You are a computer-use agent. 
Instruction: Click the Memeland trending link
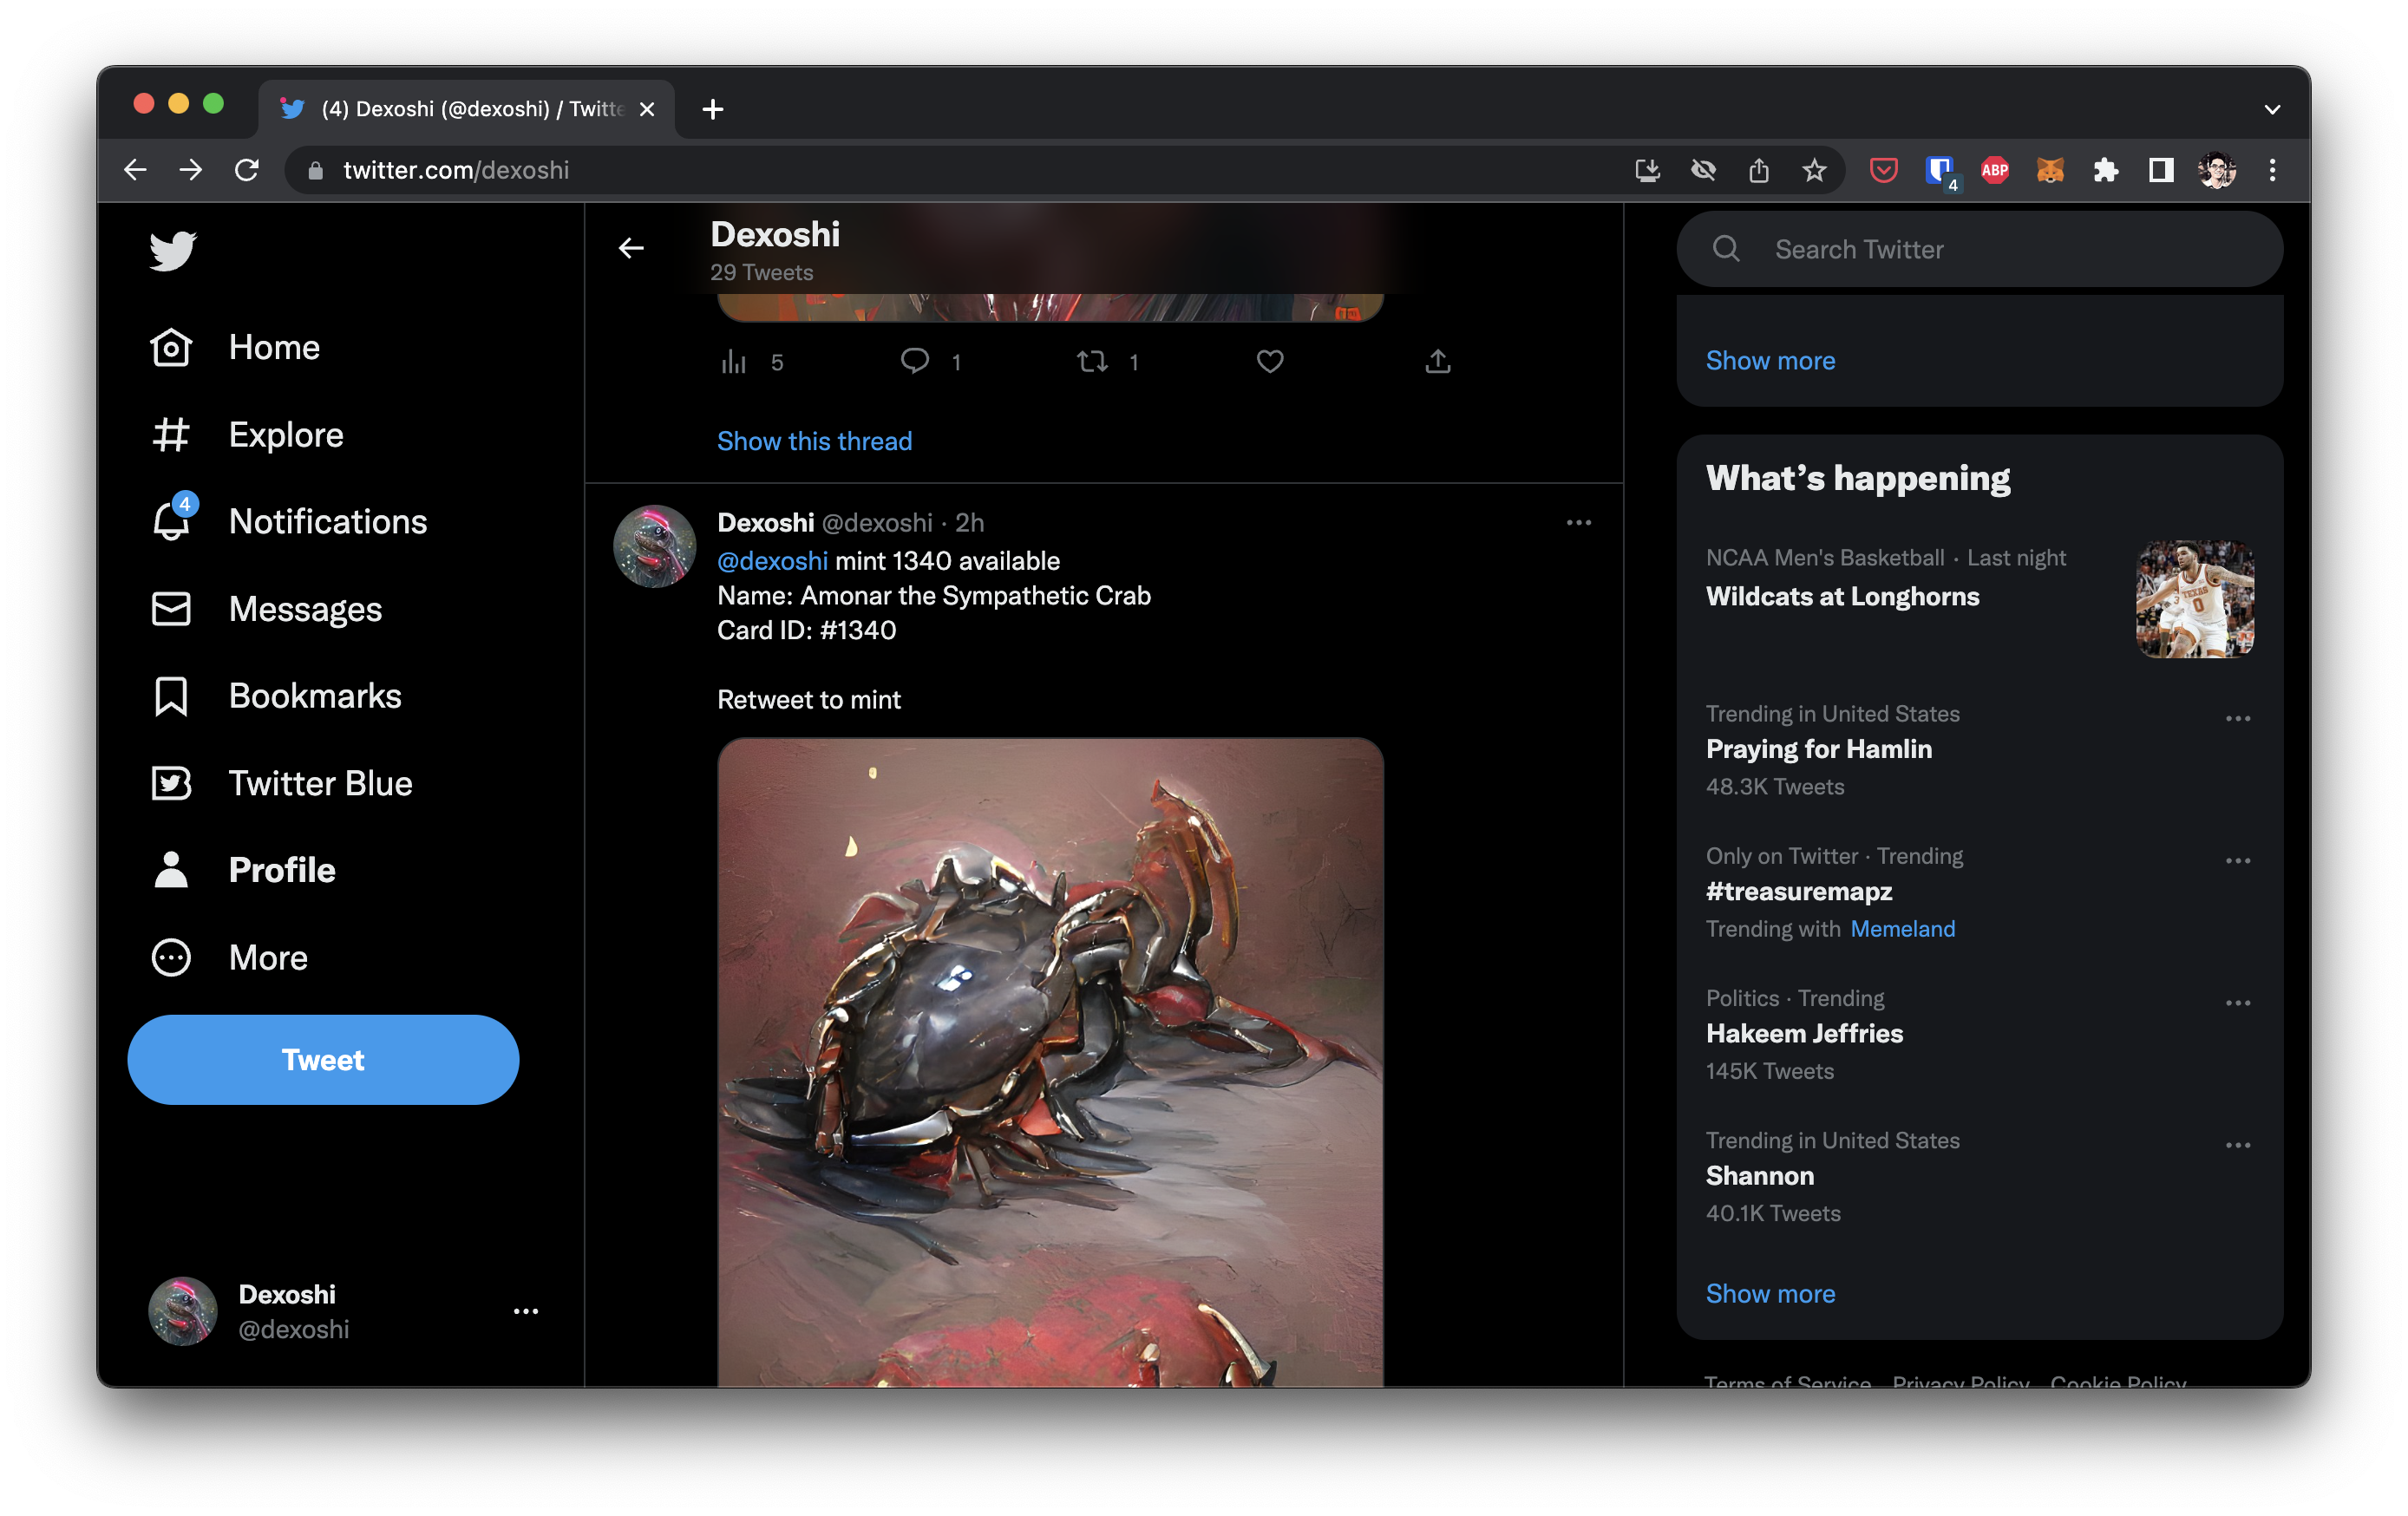click(1902, 928)
